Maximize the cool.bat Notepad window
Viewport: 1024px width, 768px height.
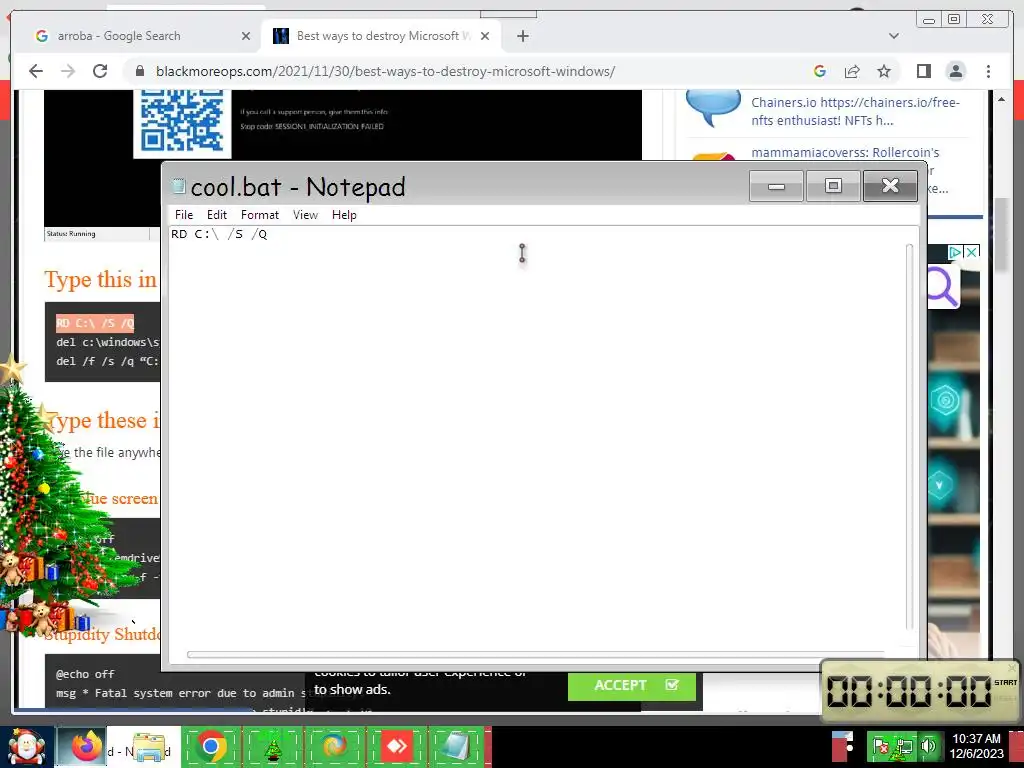point(833,186)
